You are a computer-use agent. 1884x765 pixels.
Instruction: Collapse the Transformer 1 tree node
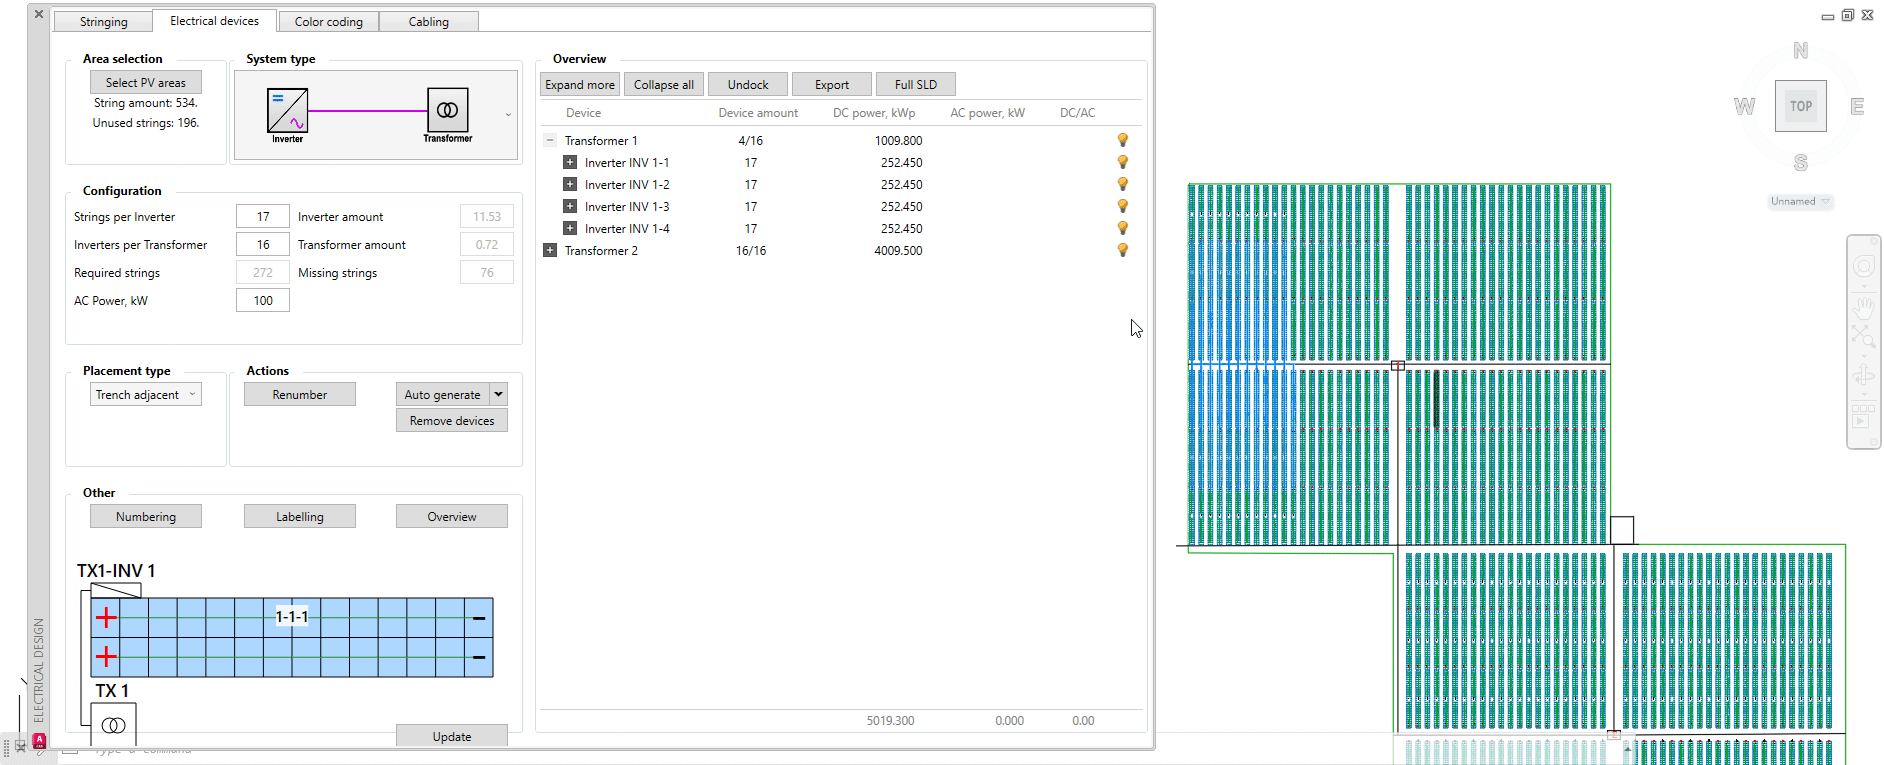(x=550, y=140)
